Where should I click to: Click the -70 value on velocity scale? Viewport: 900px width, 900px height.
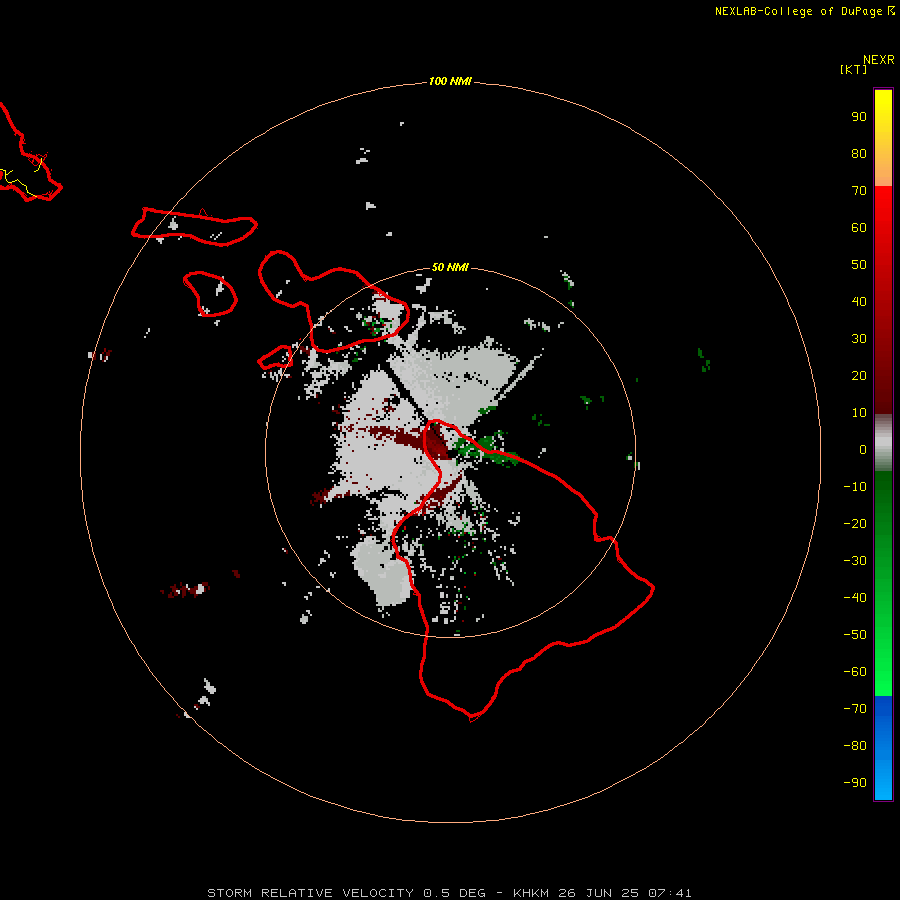(855, 708)
